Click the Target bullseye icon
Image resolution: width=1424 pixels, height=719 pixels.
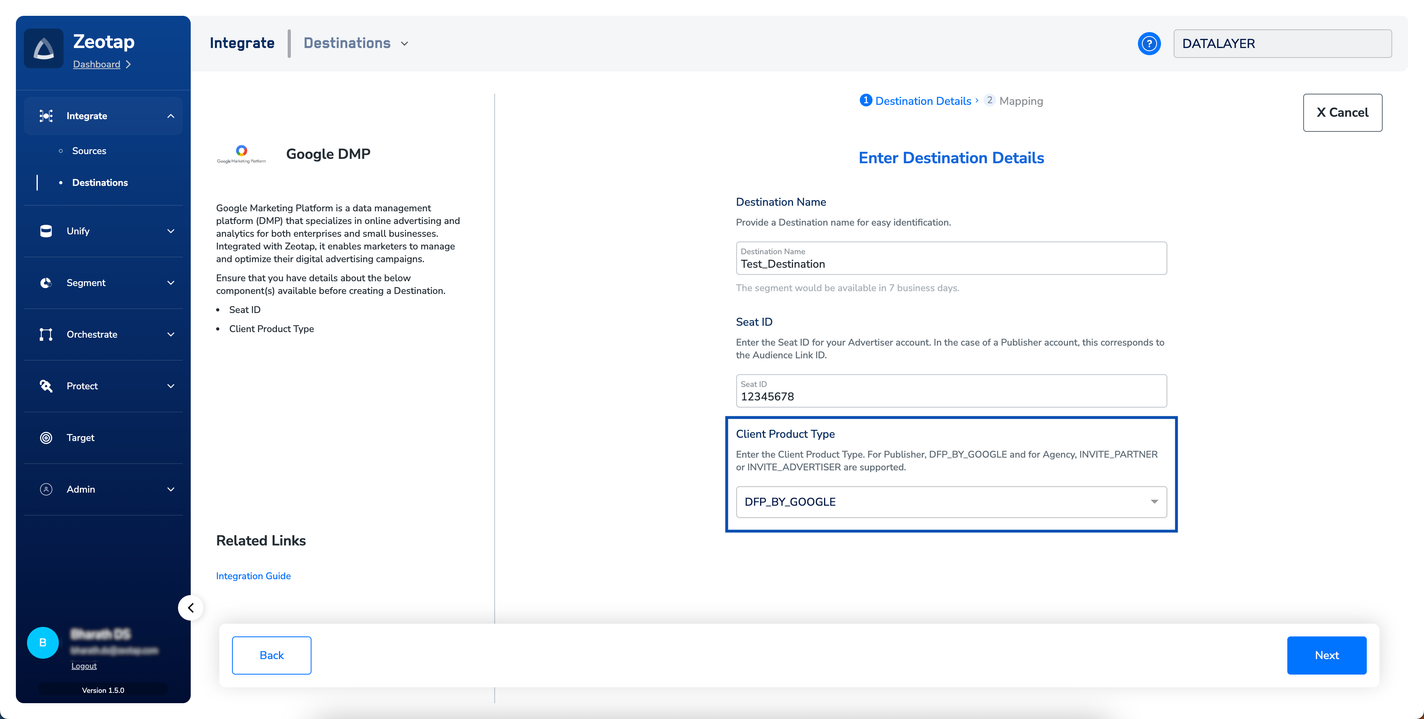(x=46, y=438)
